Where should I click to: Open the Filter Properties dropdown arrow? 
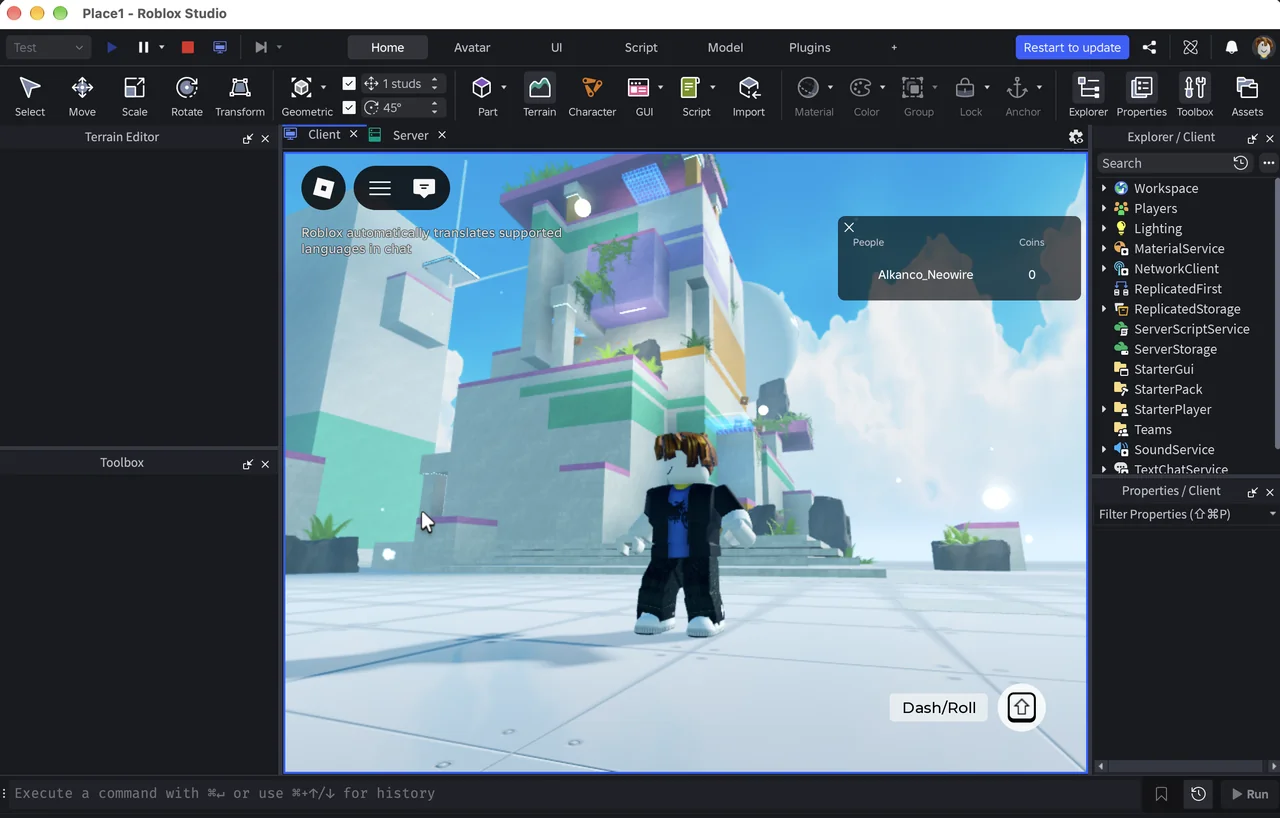tap(1272, 514)
